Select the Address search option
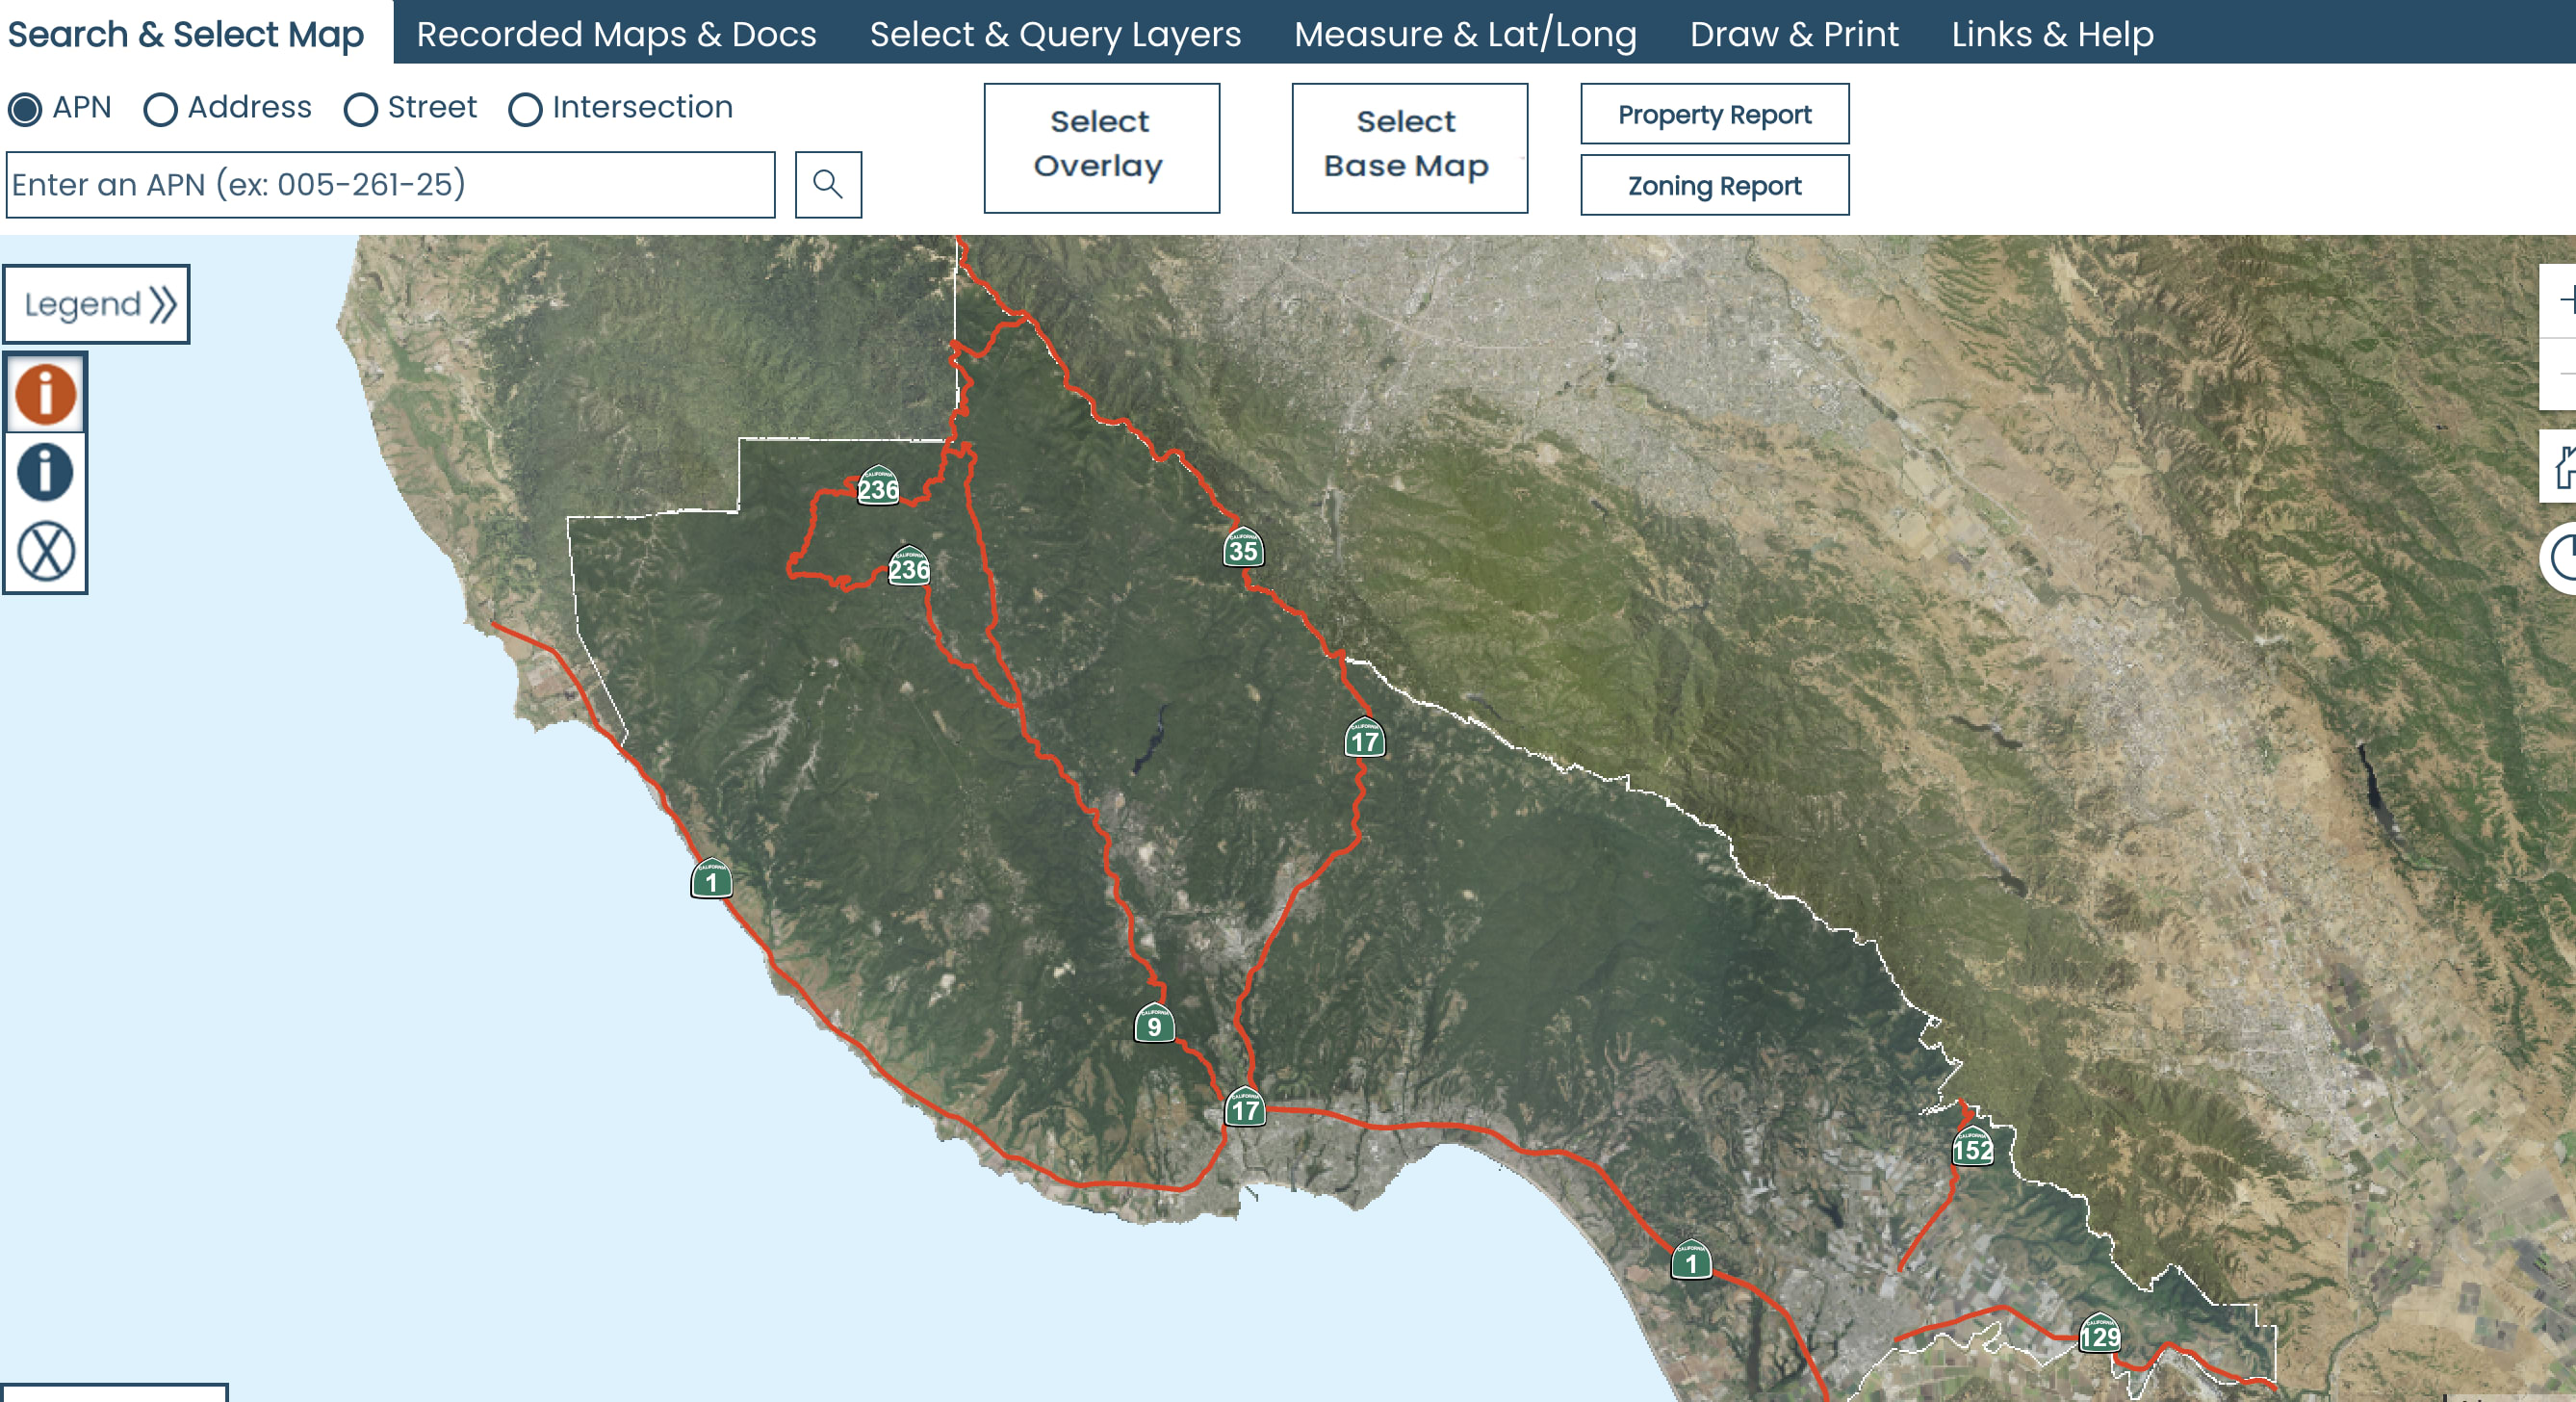 (x=160, y=109)
